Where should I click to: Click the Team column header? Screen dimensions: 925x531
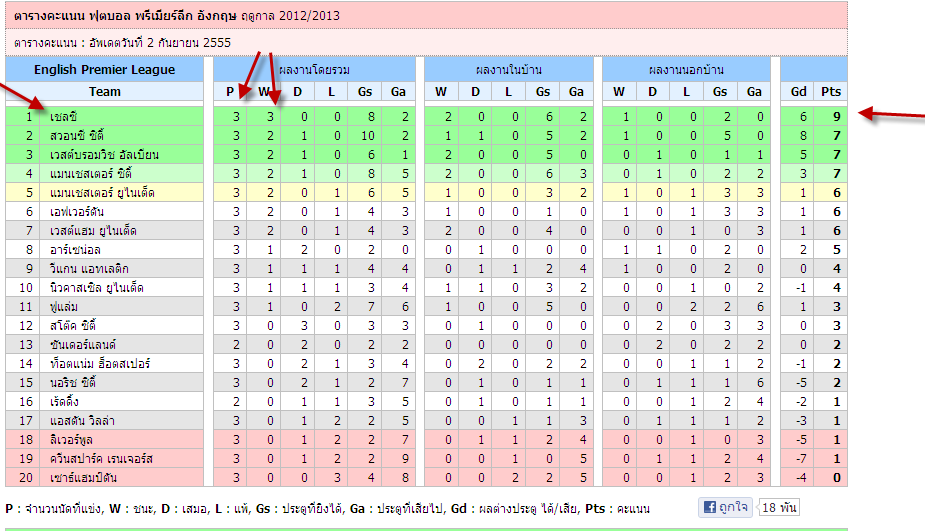click(x=105, y=92)
